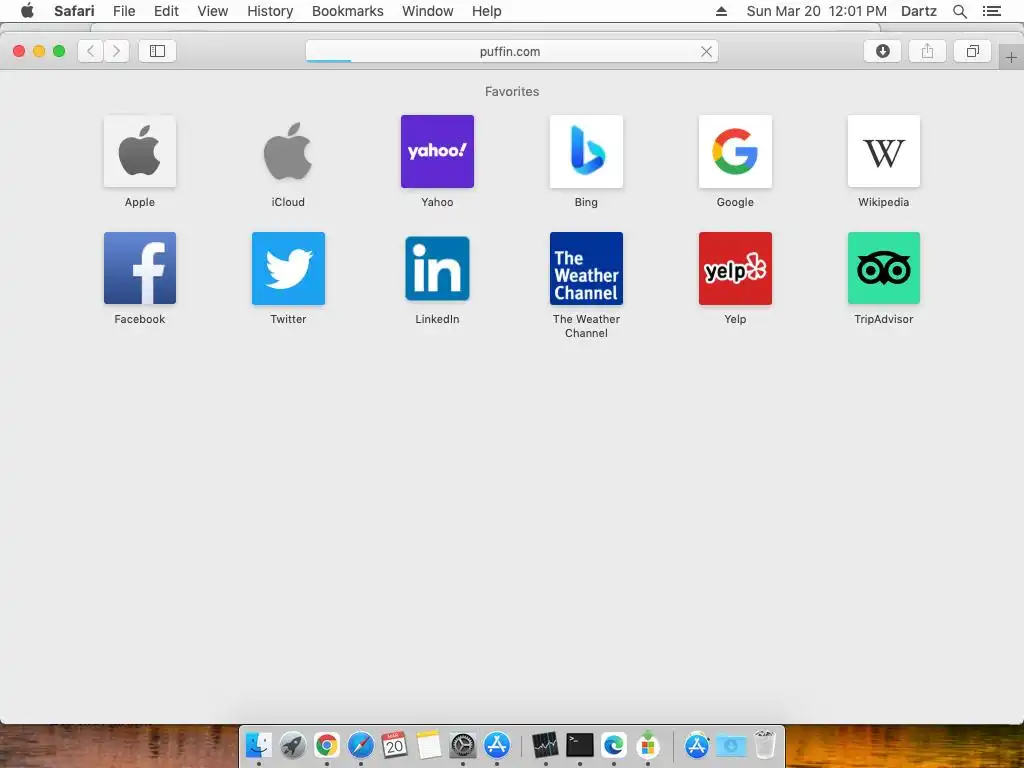Screen dimensions: 1024x768
Task: Open the Downloads folder in the Dock
Action: [x=731, y=745]
